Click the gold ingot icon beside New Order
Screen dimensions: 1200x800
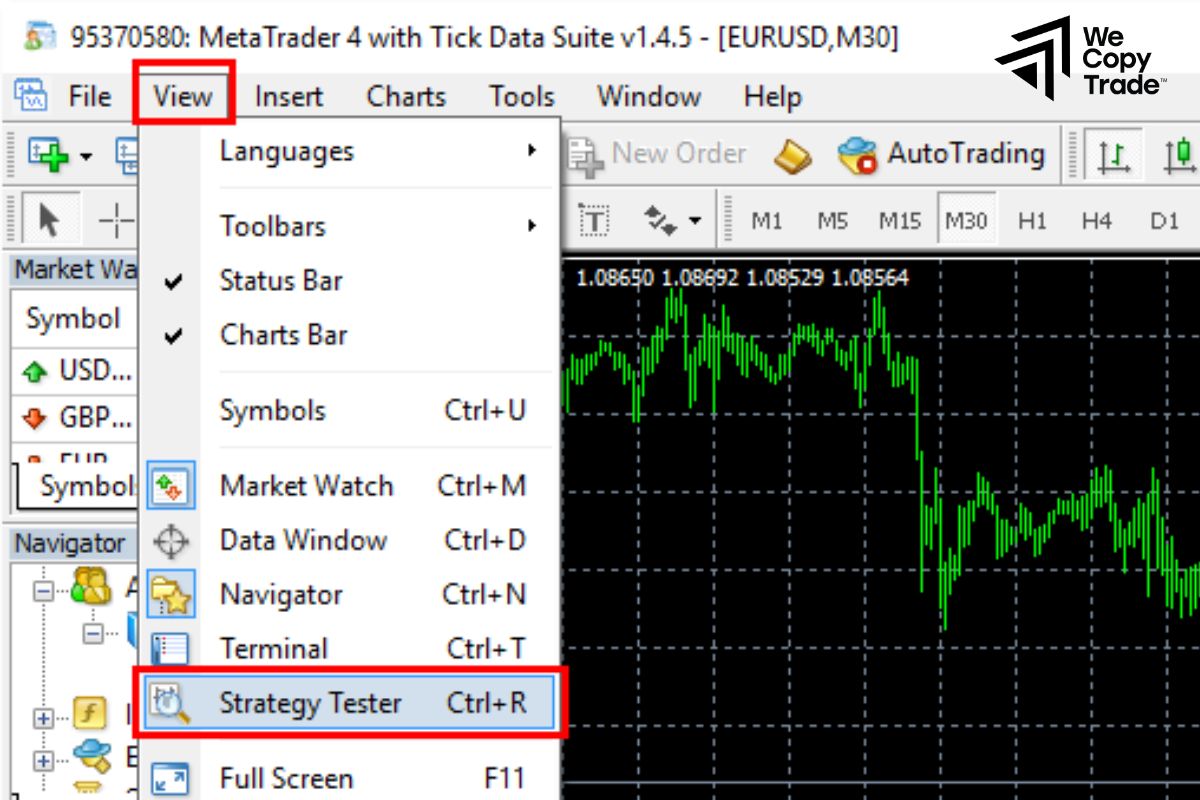(790, 154)
